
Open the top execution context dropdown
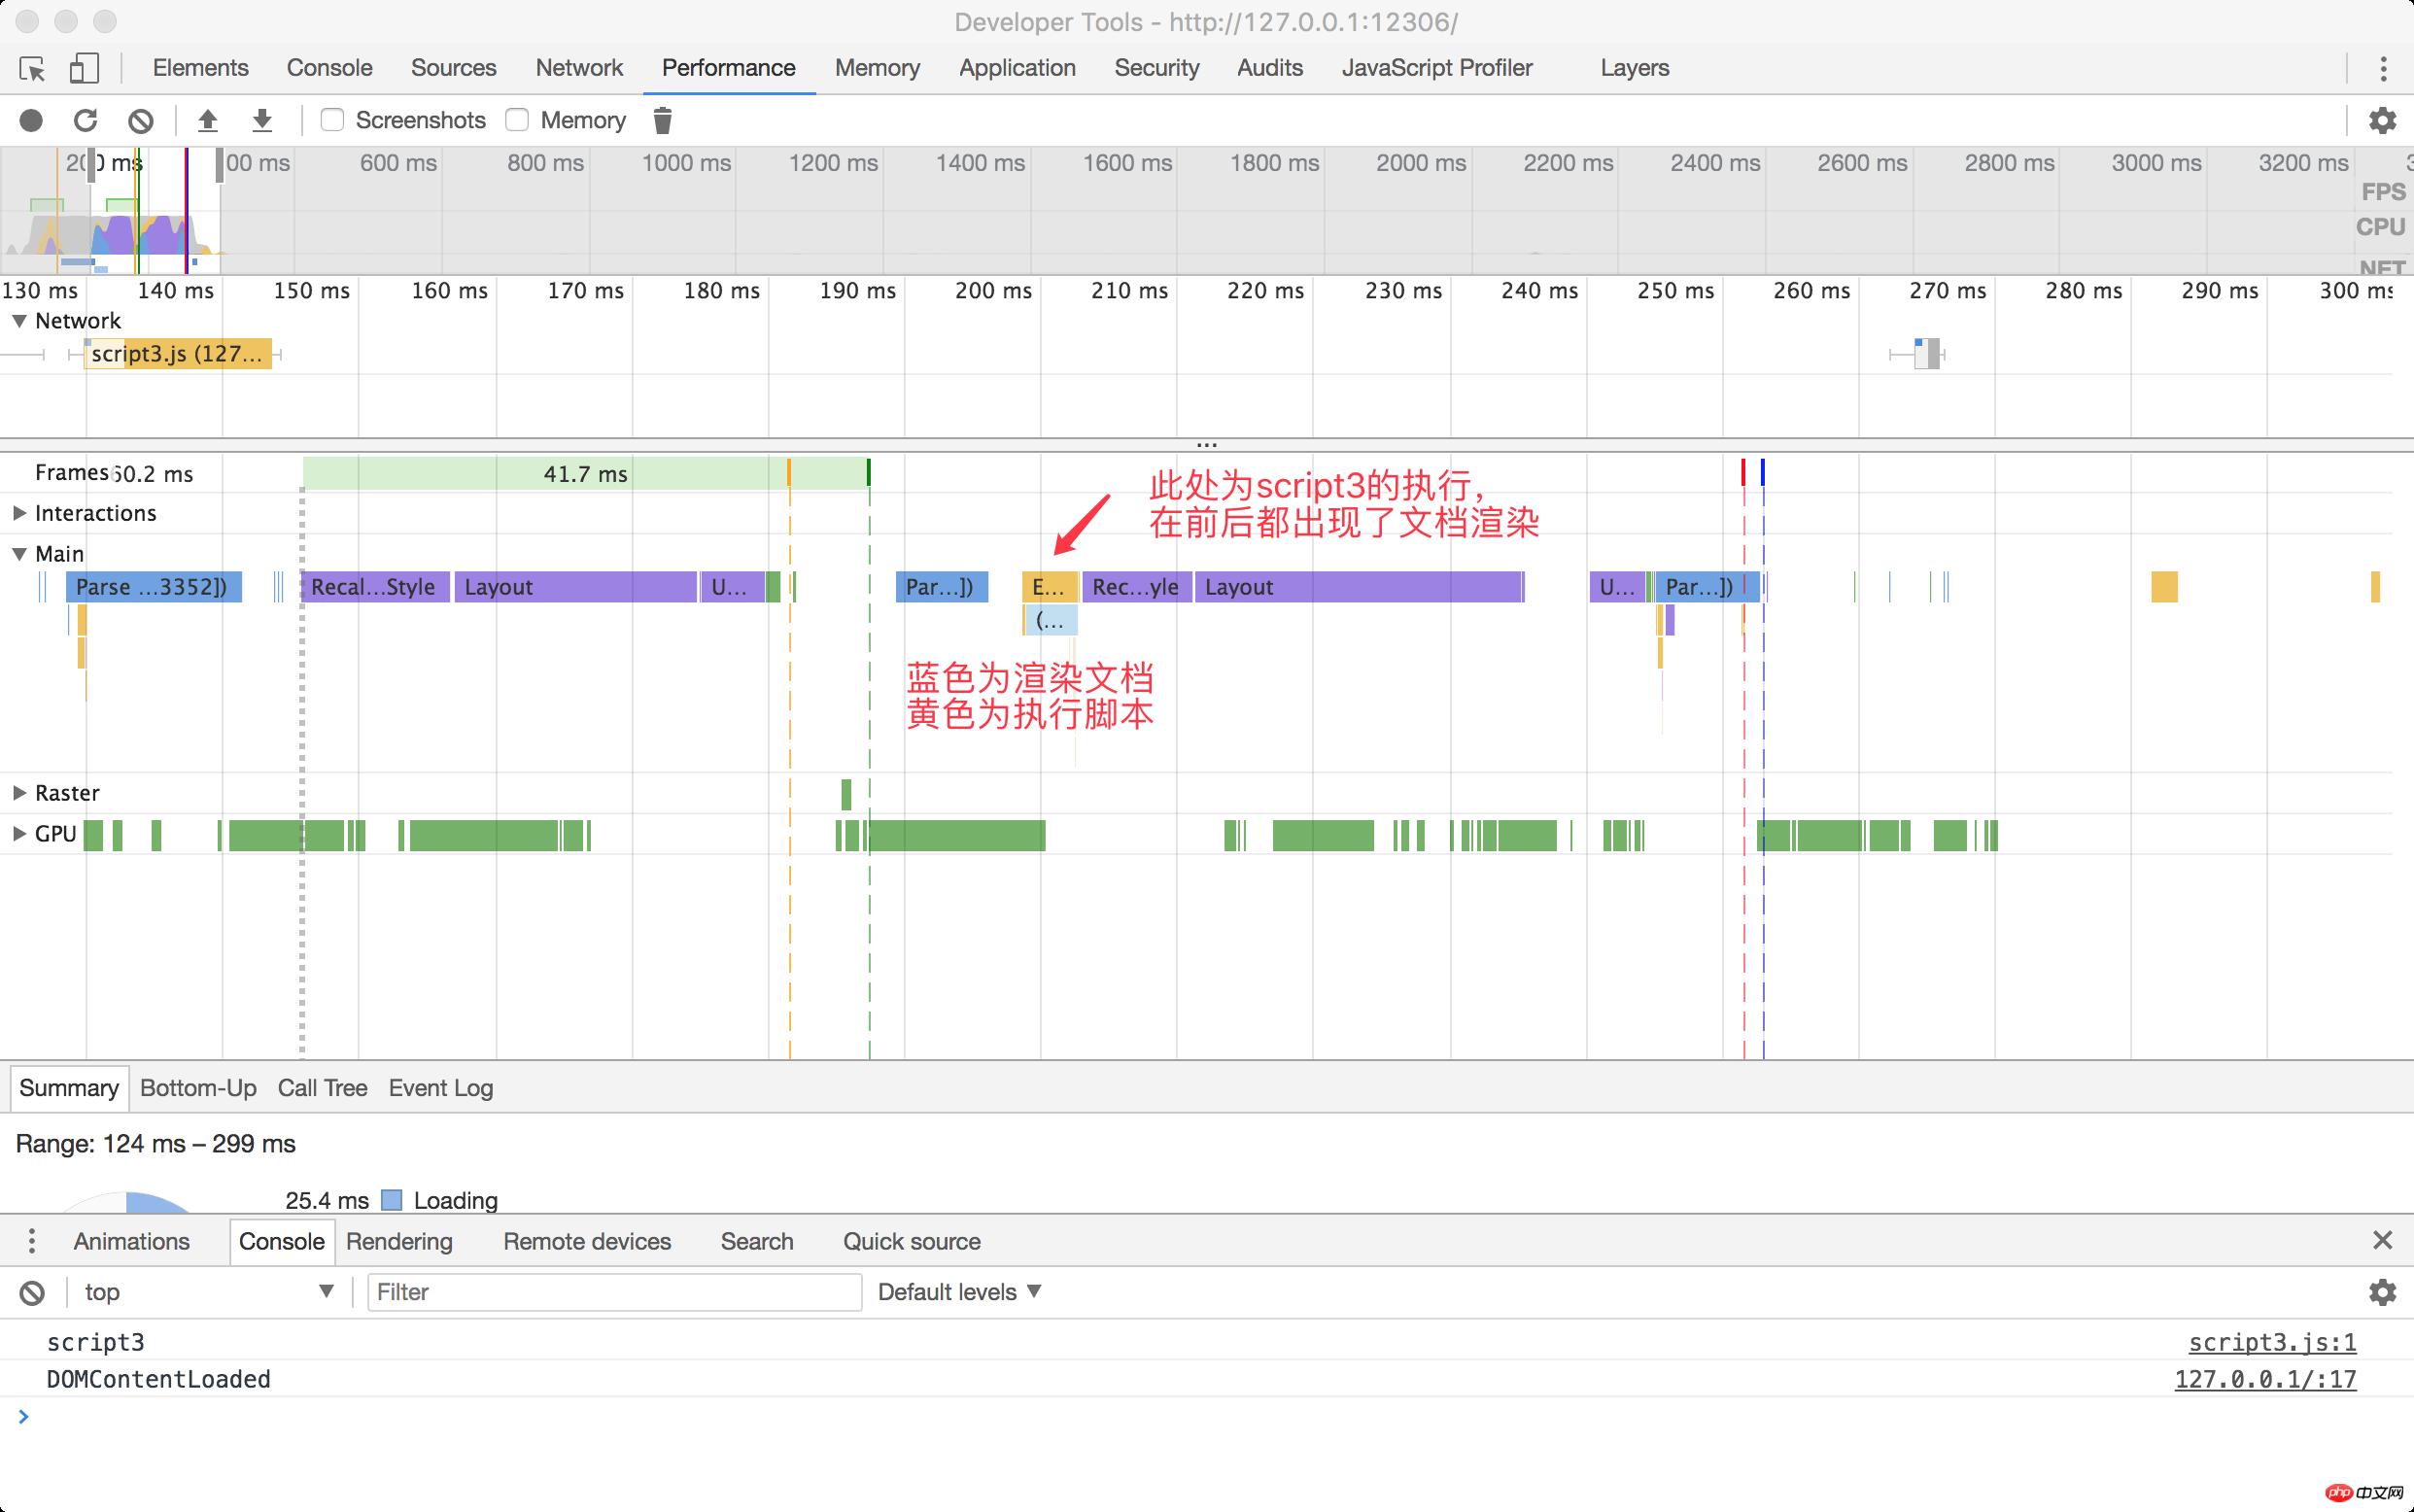pyautogui.click(x=209, y=1292)
